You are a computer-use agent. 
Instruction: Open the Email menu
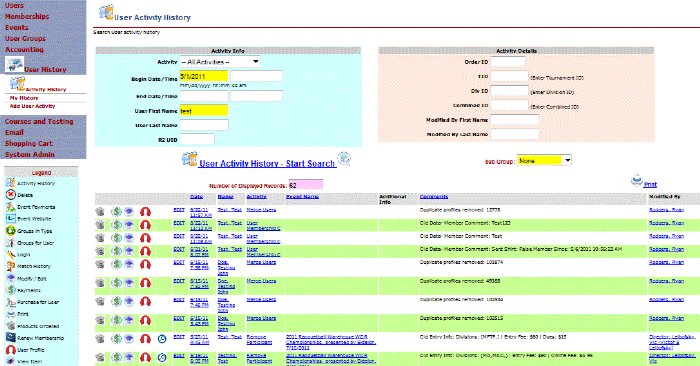click(14, 133)
